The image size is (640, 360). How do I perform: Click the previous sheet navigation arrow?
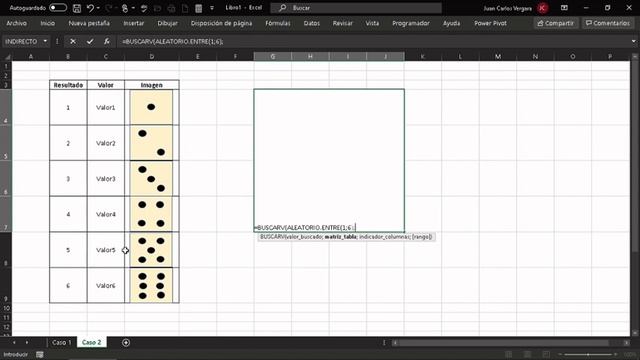tap(14, 342)
